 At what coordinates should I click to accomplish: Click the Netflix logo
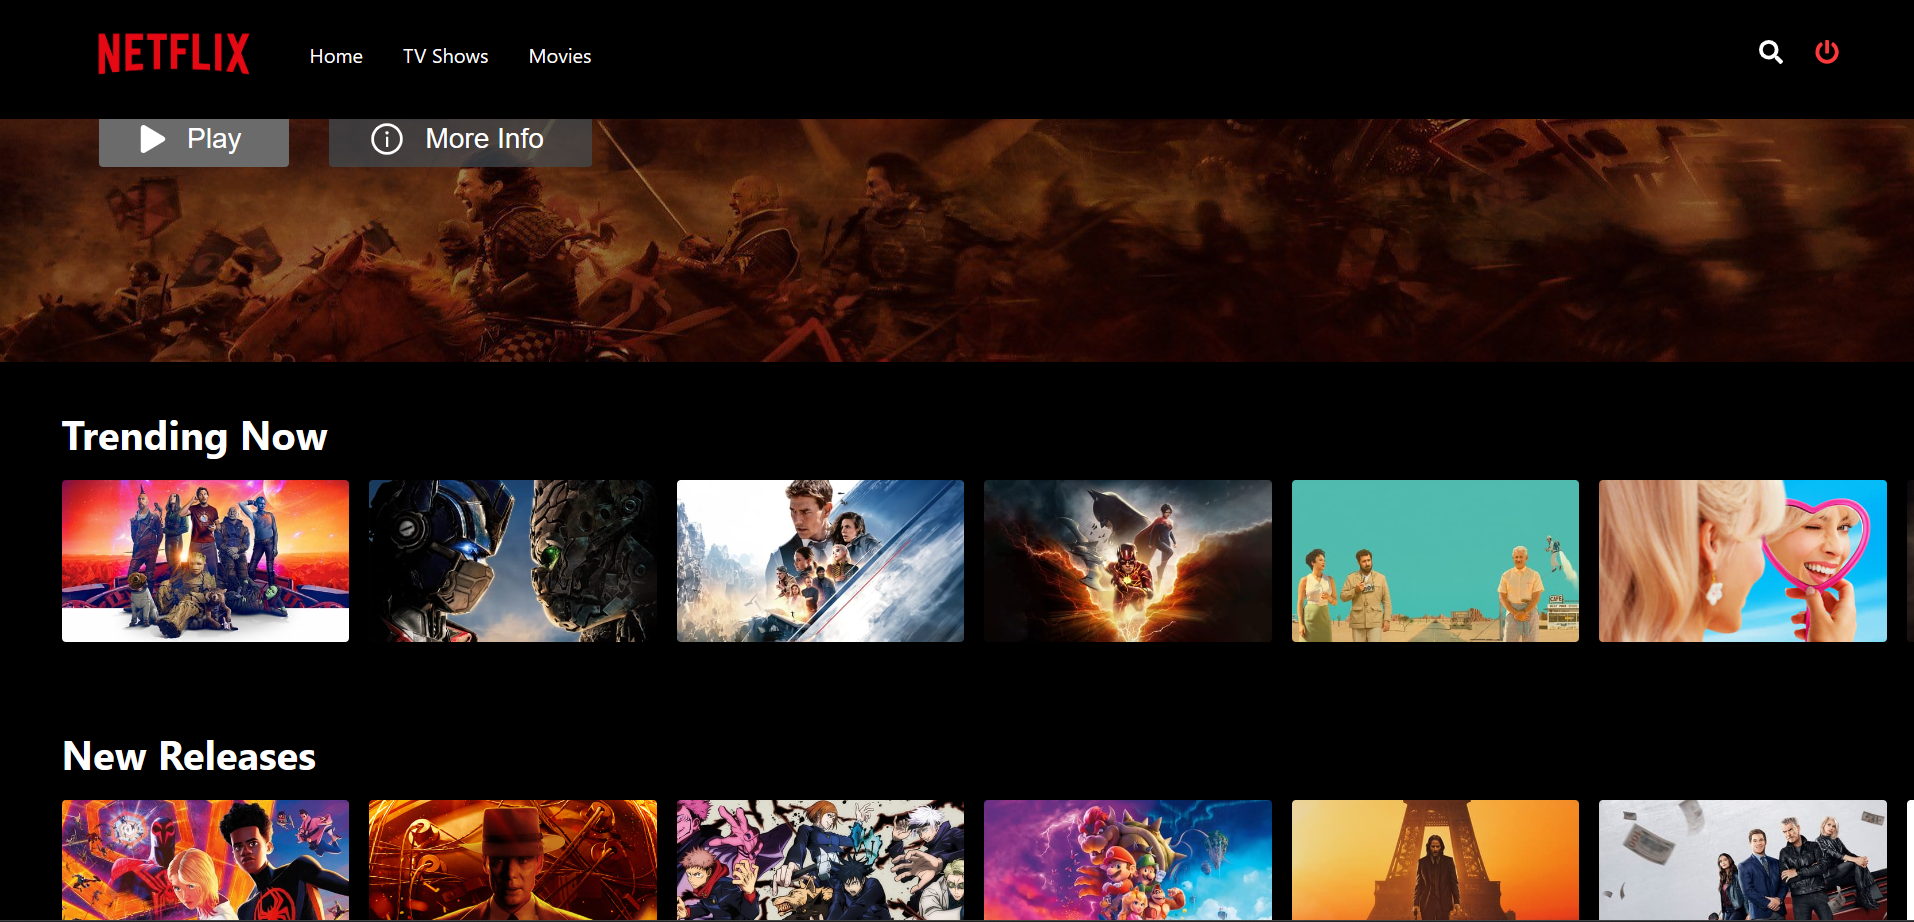pyautogui.click(x=173, y=54)
